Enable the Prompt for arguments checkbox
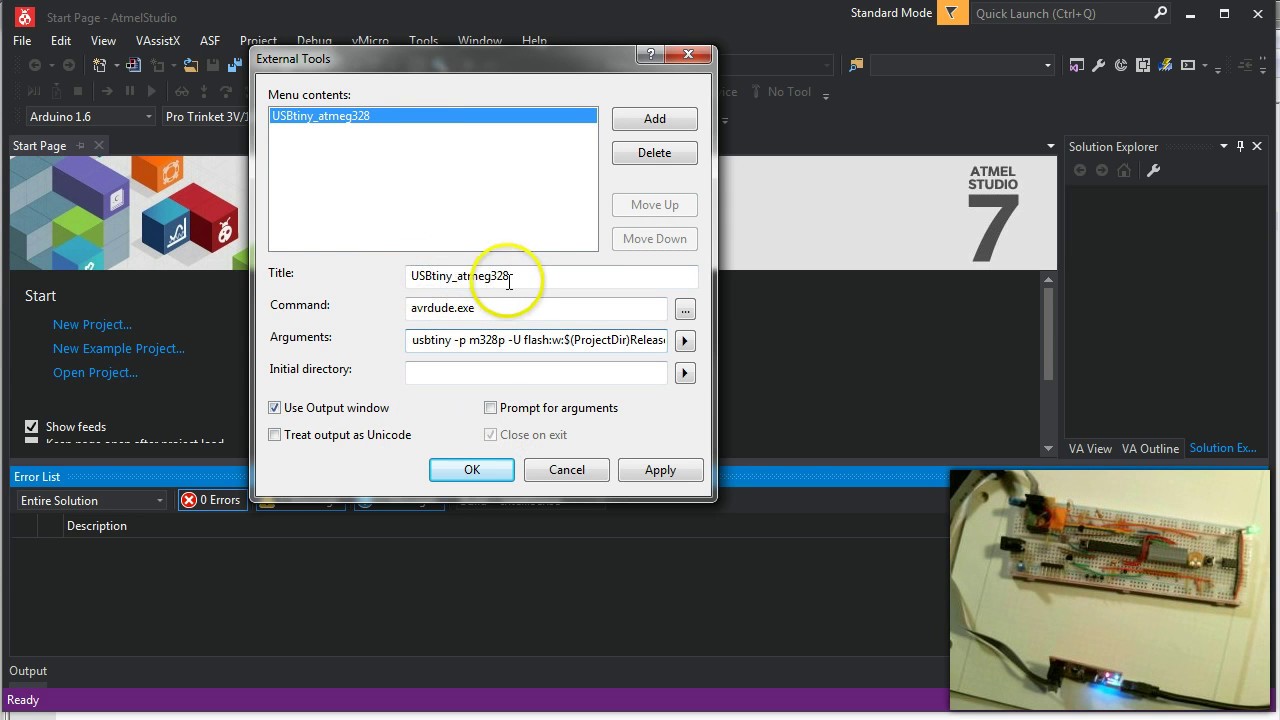Image resolution: width=1280 pixels, height=720 pixels. (x=490, y=408)
